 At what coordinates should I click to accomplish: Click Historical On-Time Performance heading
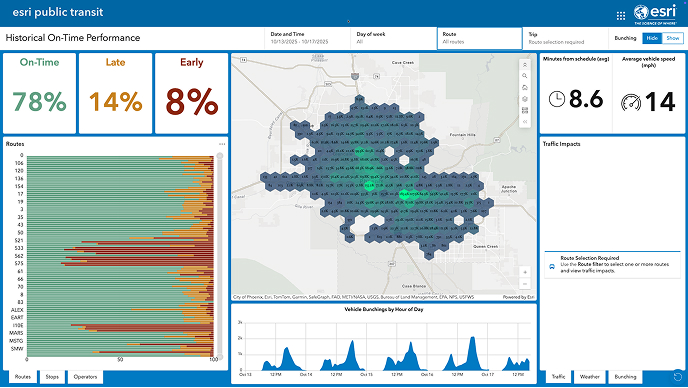73,38
